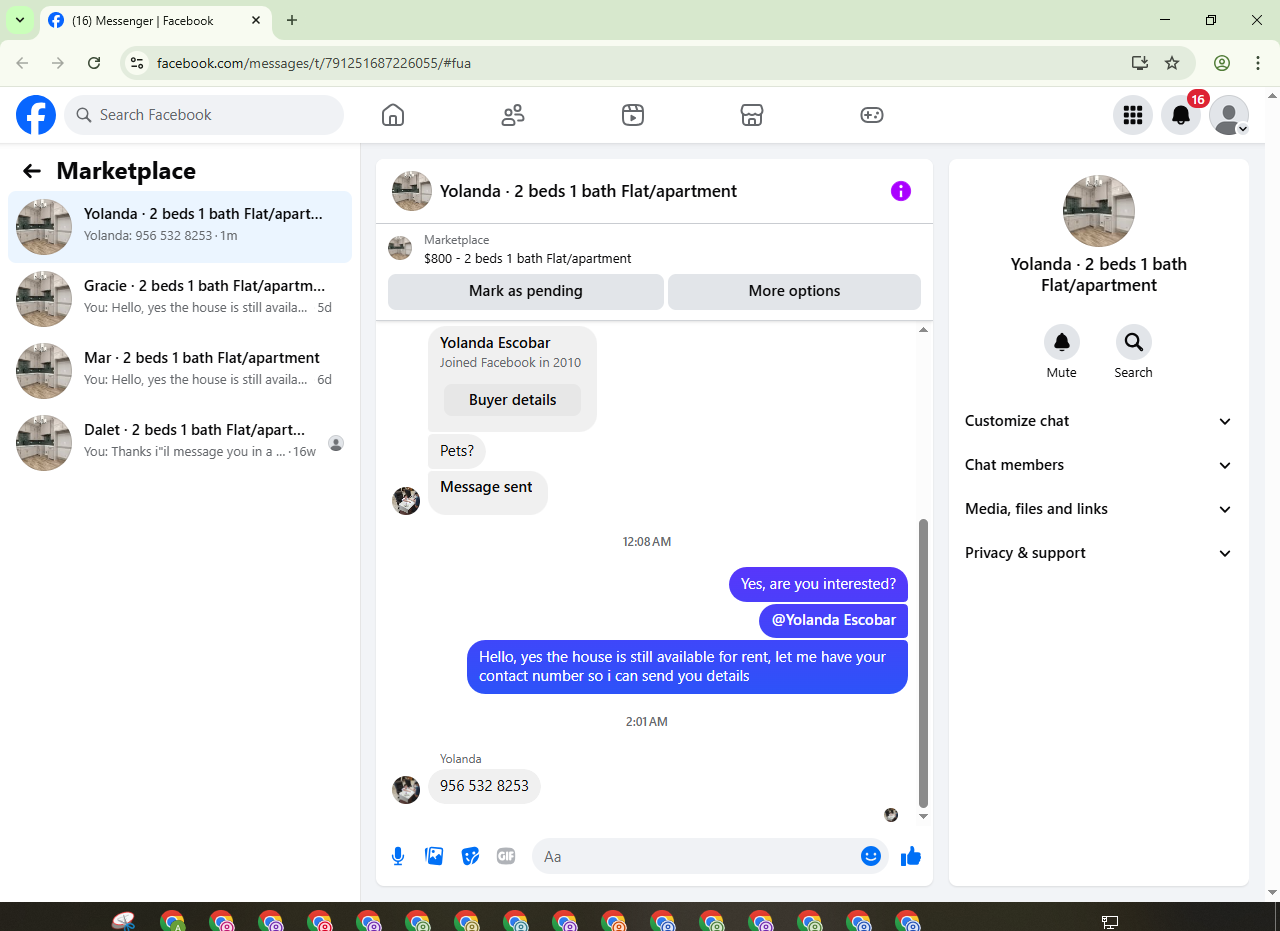Screen dimensions: 1280x931
Task: Record a voice clip with microphone icon
Action: 398,856
